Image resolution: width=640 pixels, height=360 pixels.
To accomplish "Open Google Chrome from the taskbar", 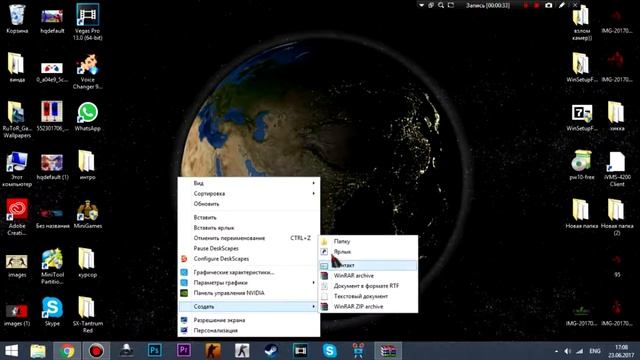I will point(67,351).
